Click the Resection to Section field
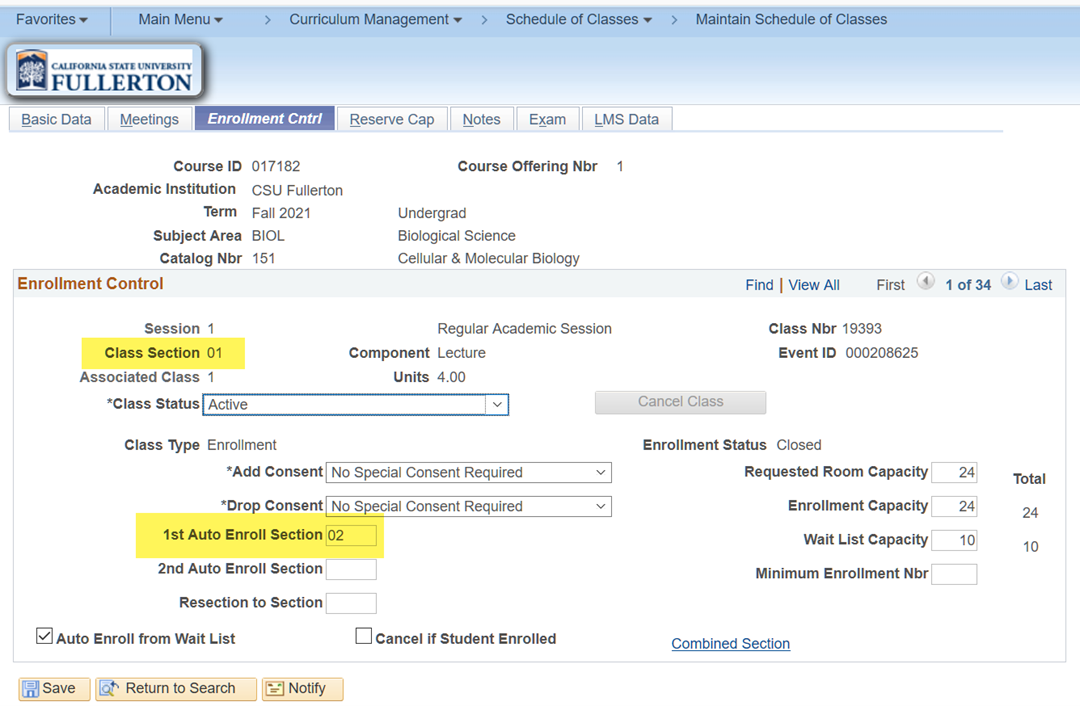Screen dimensions: 1080x706 (x=351, y=603)
